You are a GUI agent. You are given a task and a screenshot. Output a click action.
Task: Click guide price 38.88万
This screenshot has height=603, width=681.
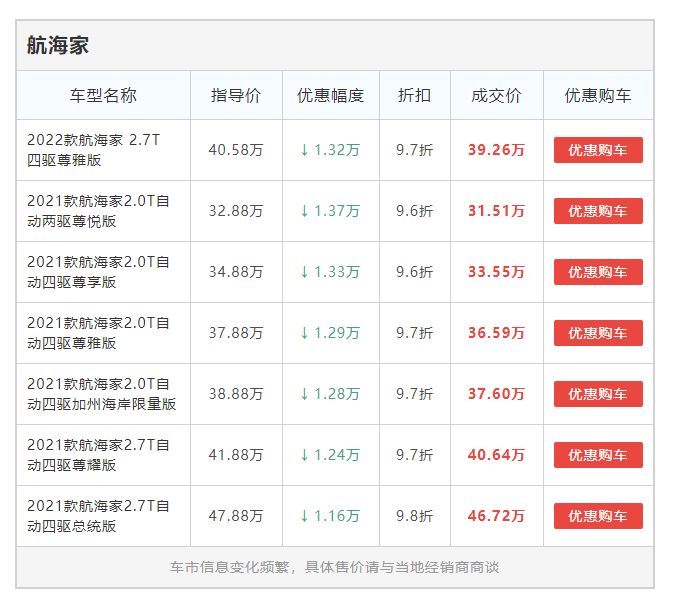click(x=236, y=394)
